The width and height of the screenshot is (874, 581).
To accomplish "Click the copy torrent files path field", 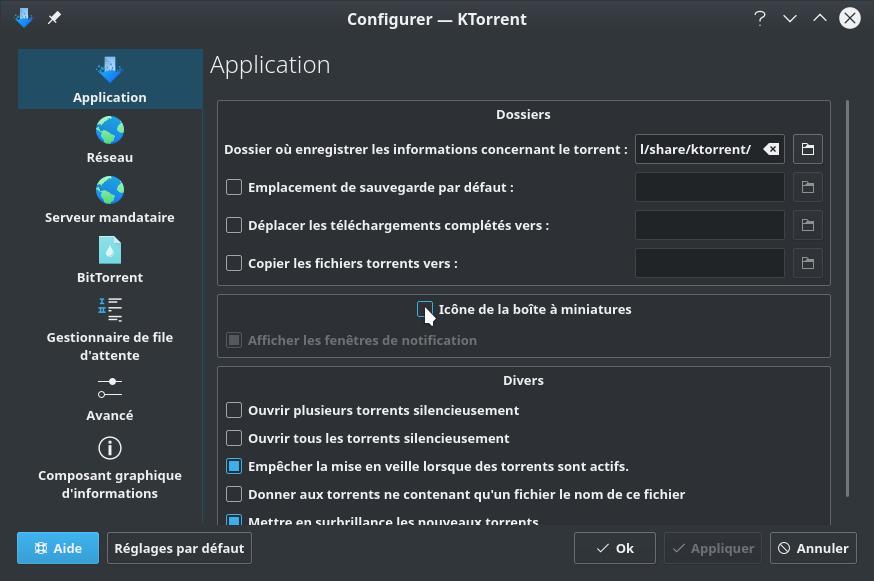I will click(x=710, y=263).
